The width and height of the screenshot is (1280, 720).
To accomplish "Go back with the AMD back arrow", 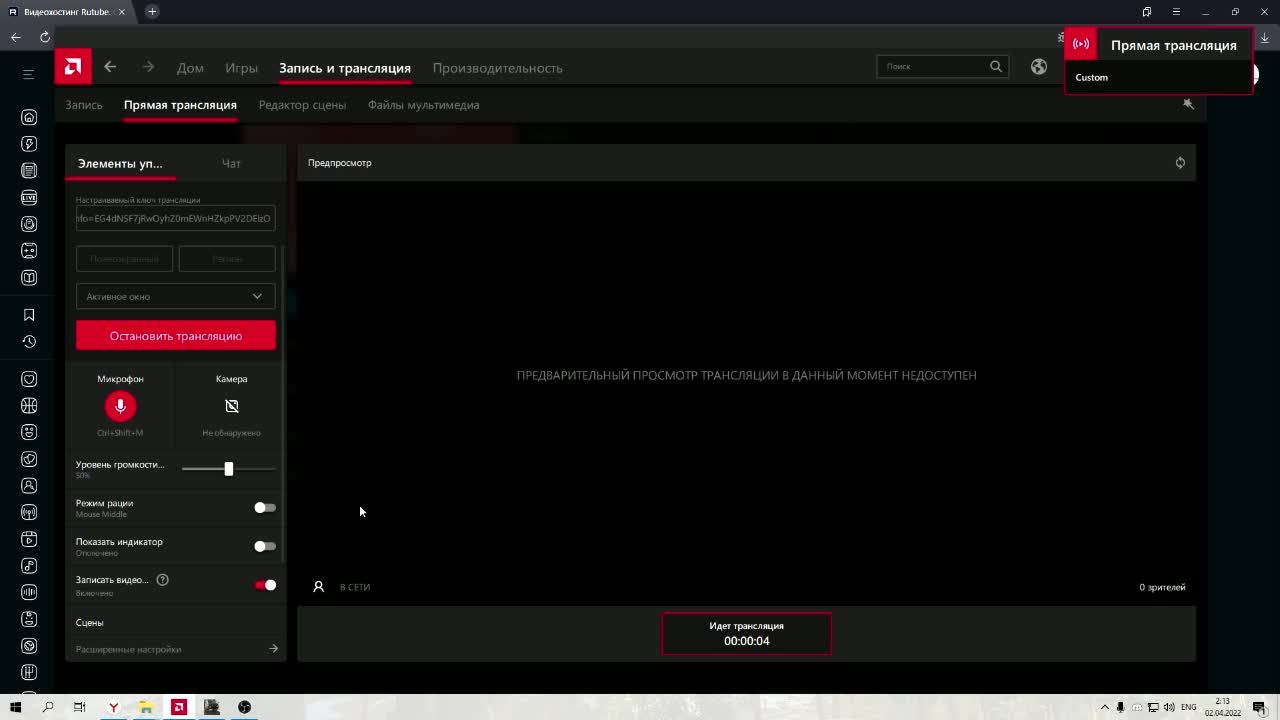I will [x=110, y=67].
